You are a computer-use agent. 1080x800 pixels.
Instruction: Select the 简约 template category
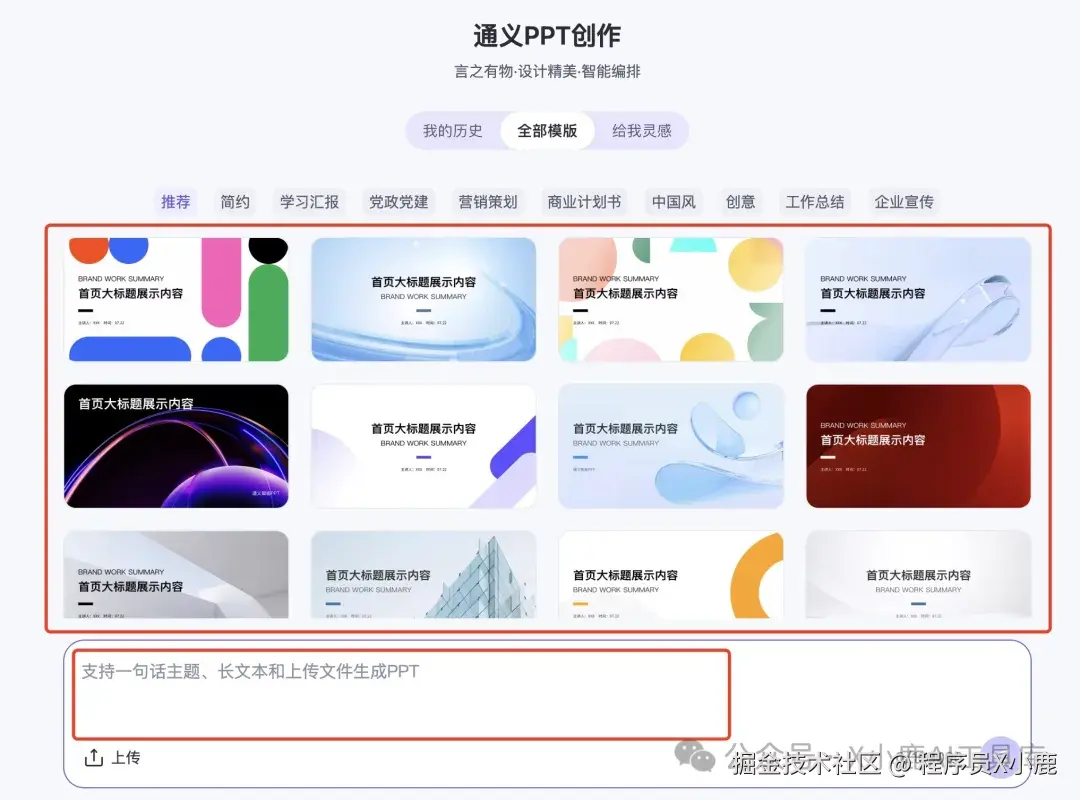[x=235, y=202]
